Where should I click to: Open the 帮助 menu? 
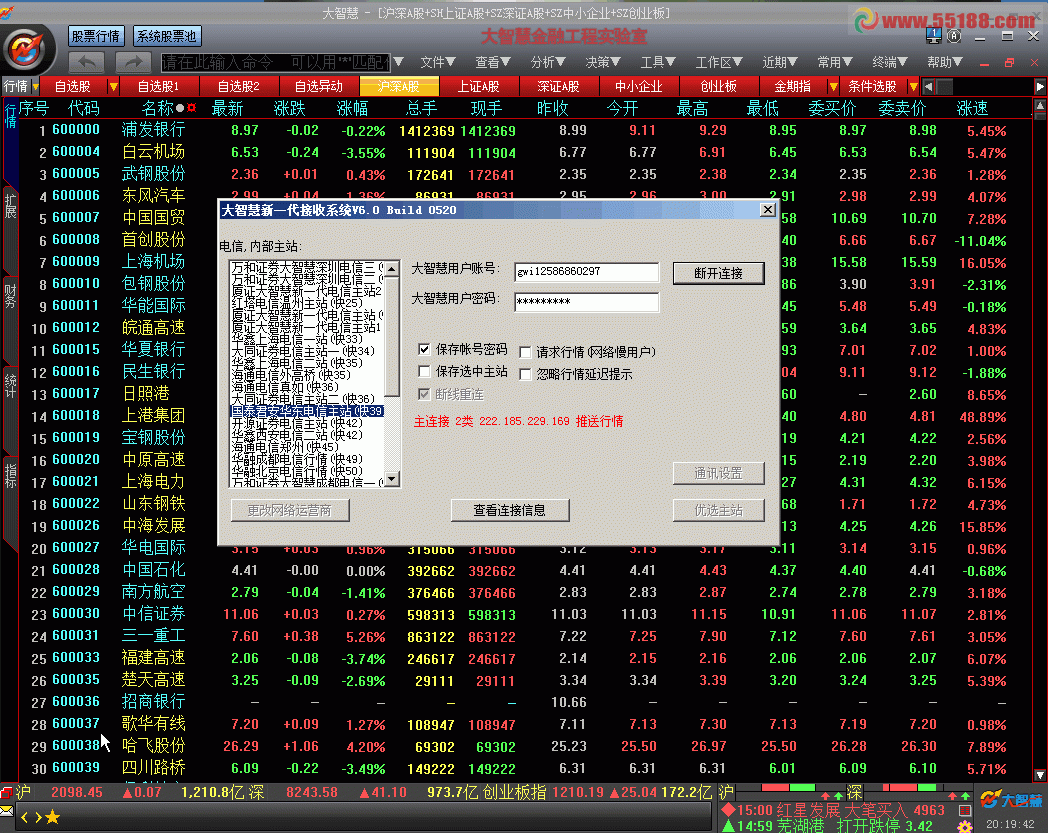944,62
